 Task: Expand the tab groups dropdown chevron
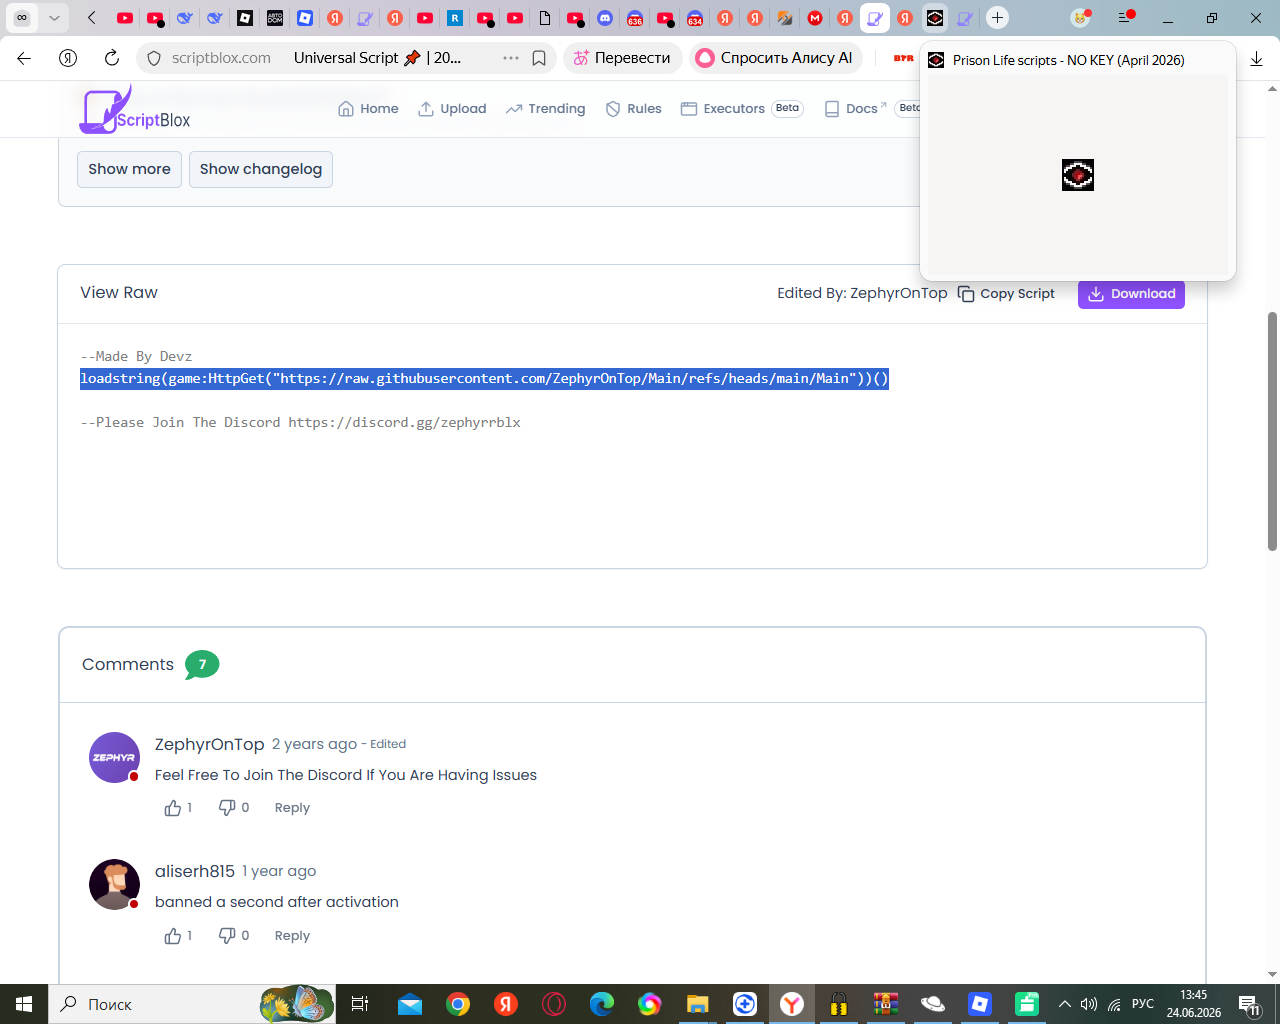[54, 17]
